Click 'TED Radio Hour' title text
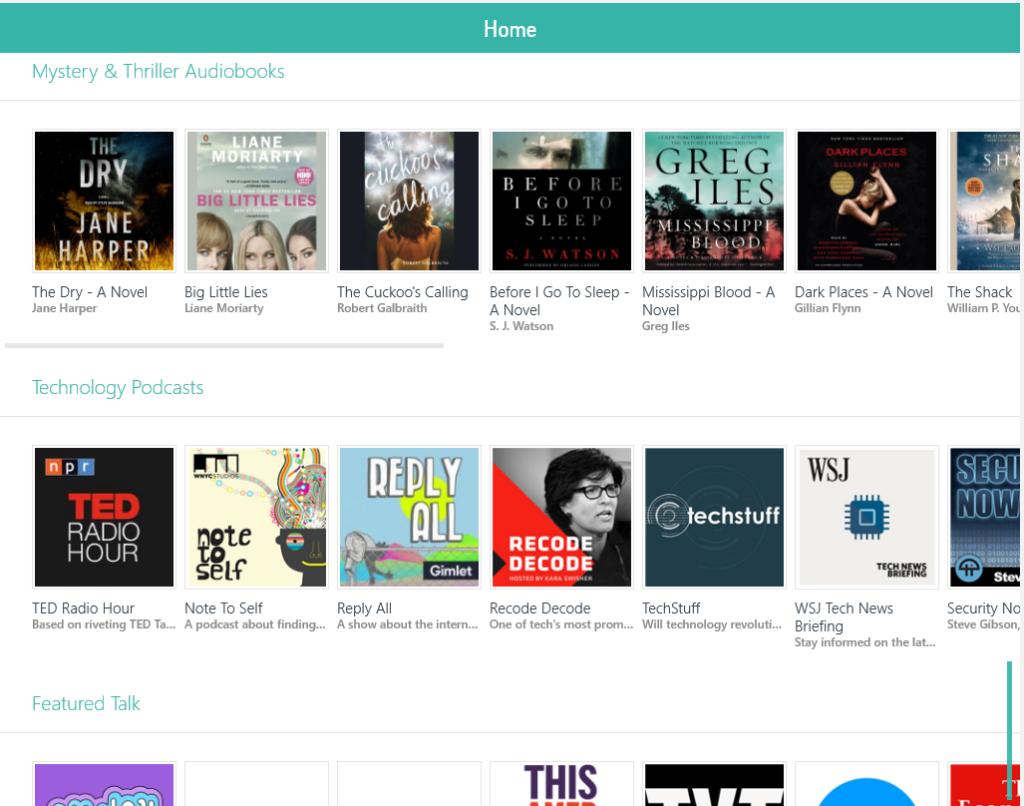 pos(83,608)
